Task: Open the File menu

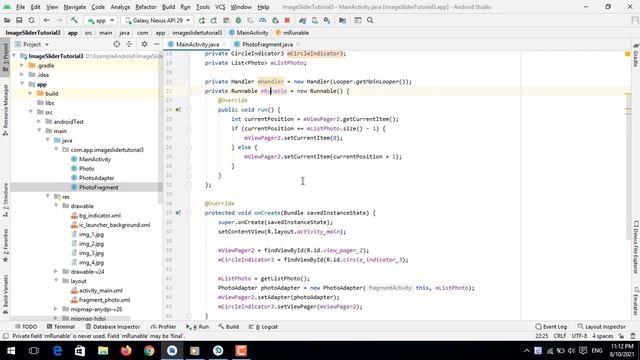Action: (20, 7)
